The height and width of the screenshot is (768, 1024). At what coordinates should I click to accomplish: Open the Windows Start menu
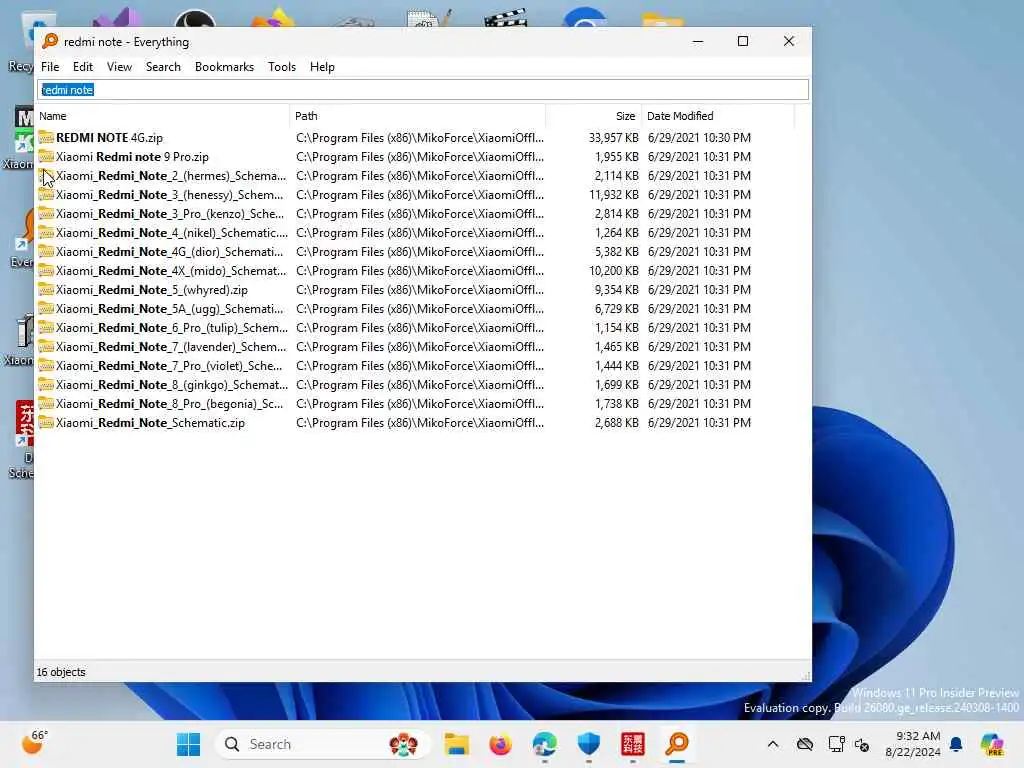(x=188, y=744)
